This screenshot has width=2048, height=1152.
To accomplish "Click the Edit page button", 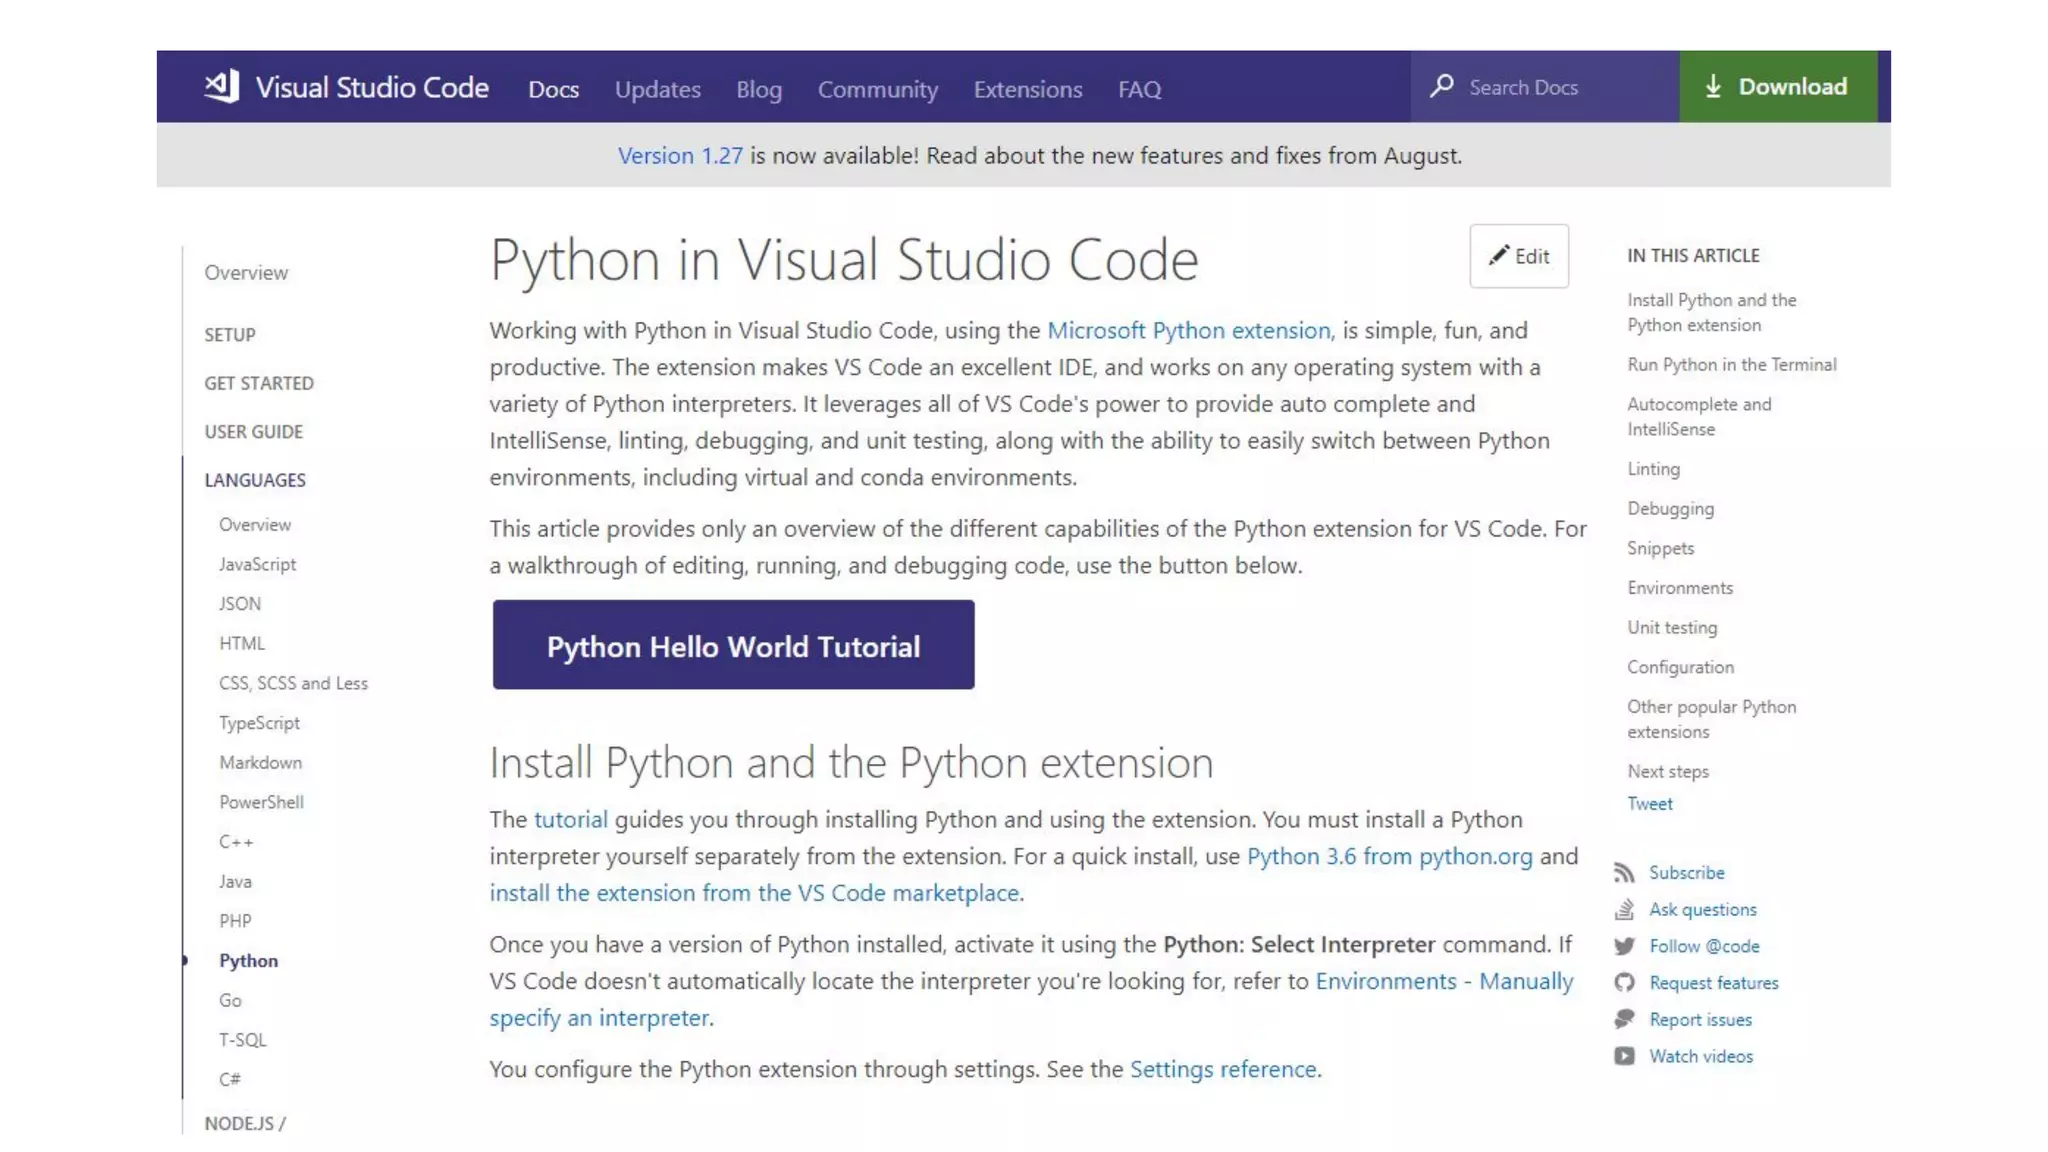I will (x=1518, y=256).
